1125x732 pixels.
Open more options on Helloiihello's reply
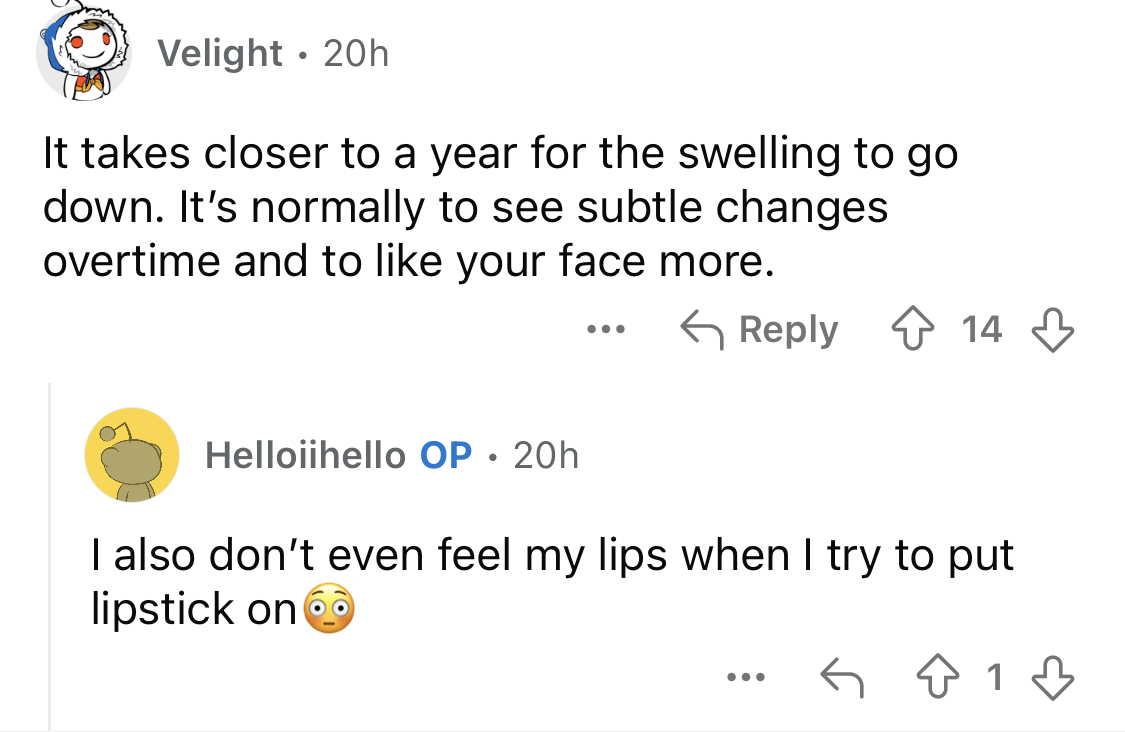pyautogui.click(x=745, y=677)
